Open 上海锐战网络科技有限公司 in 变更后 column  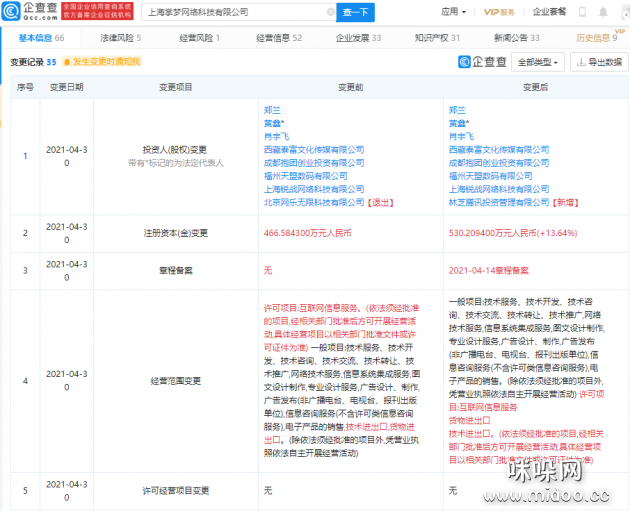pyautogui.click(x=499, y=189)
